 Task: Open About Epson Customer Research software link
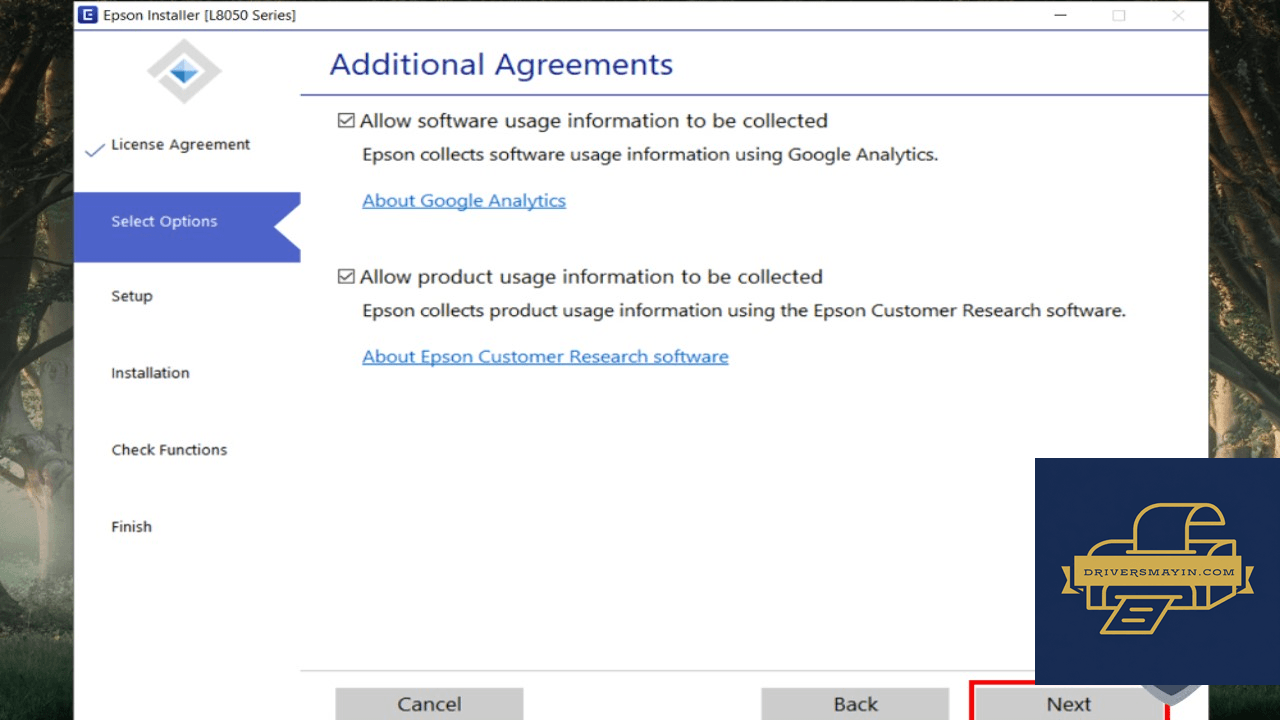click(x=545, y=356)
